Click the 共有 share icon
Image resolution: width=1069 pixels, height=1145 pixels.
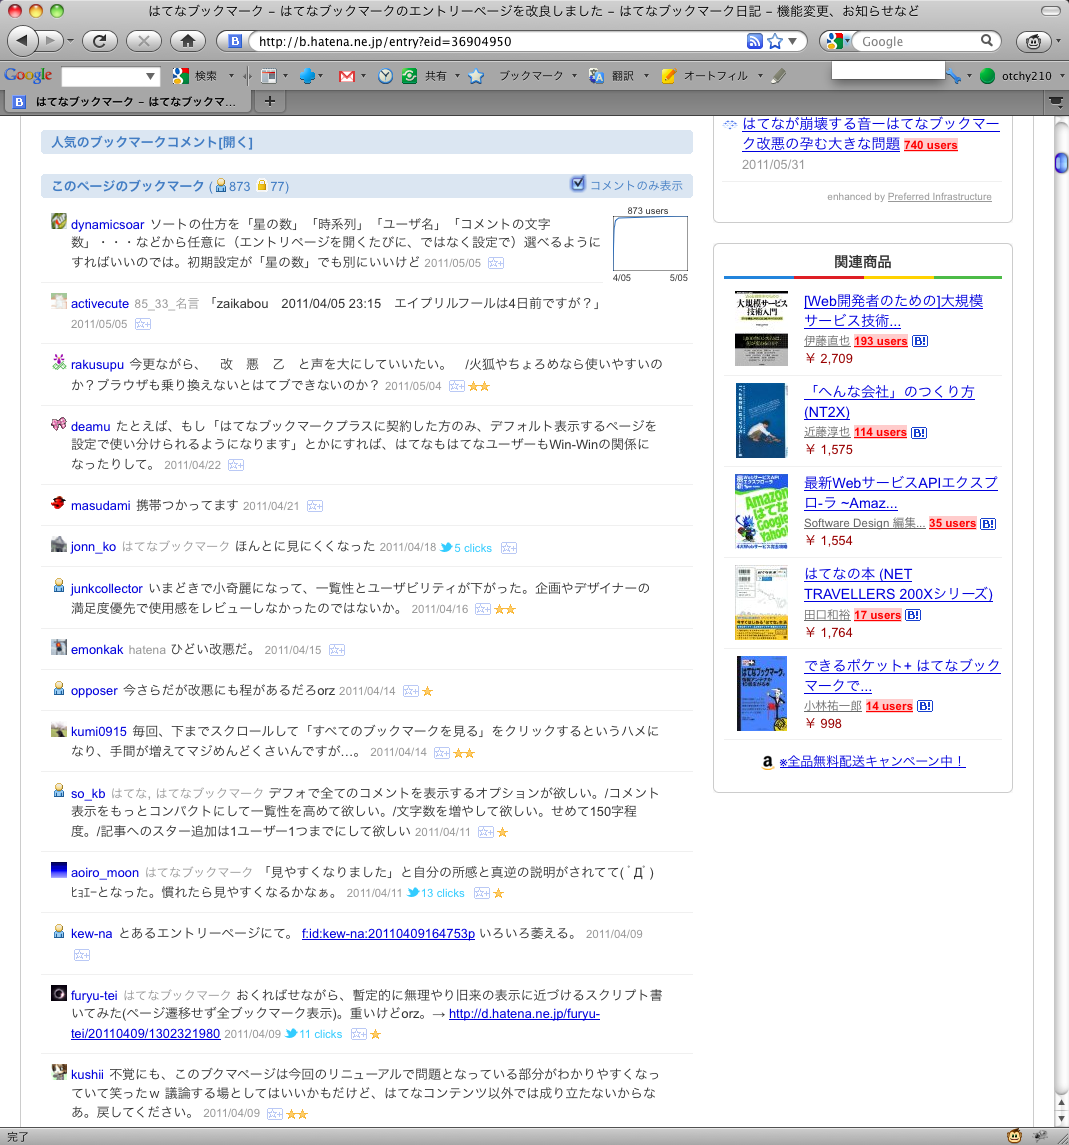click(x=410, y=76)
